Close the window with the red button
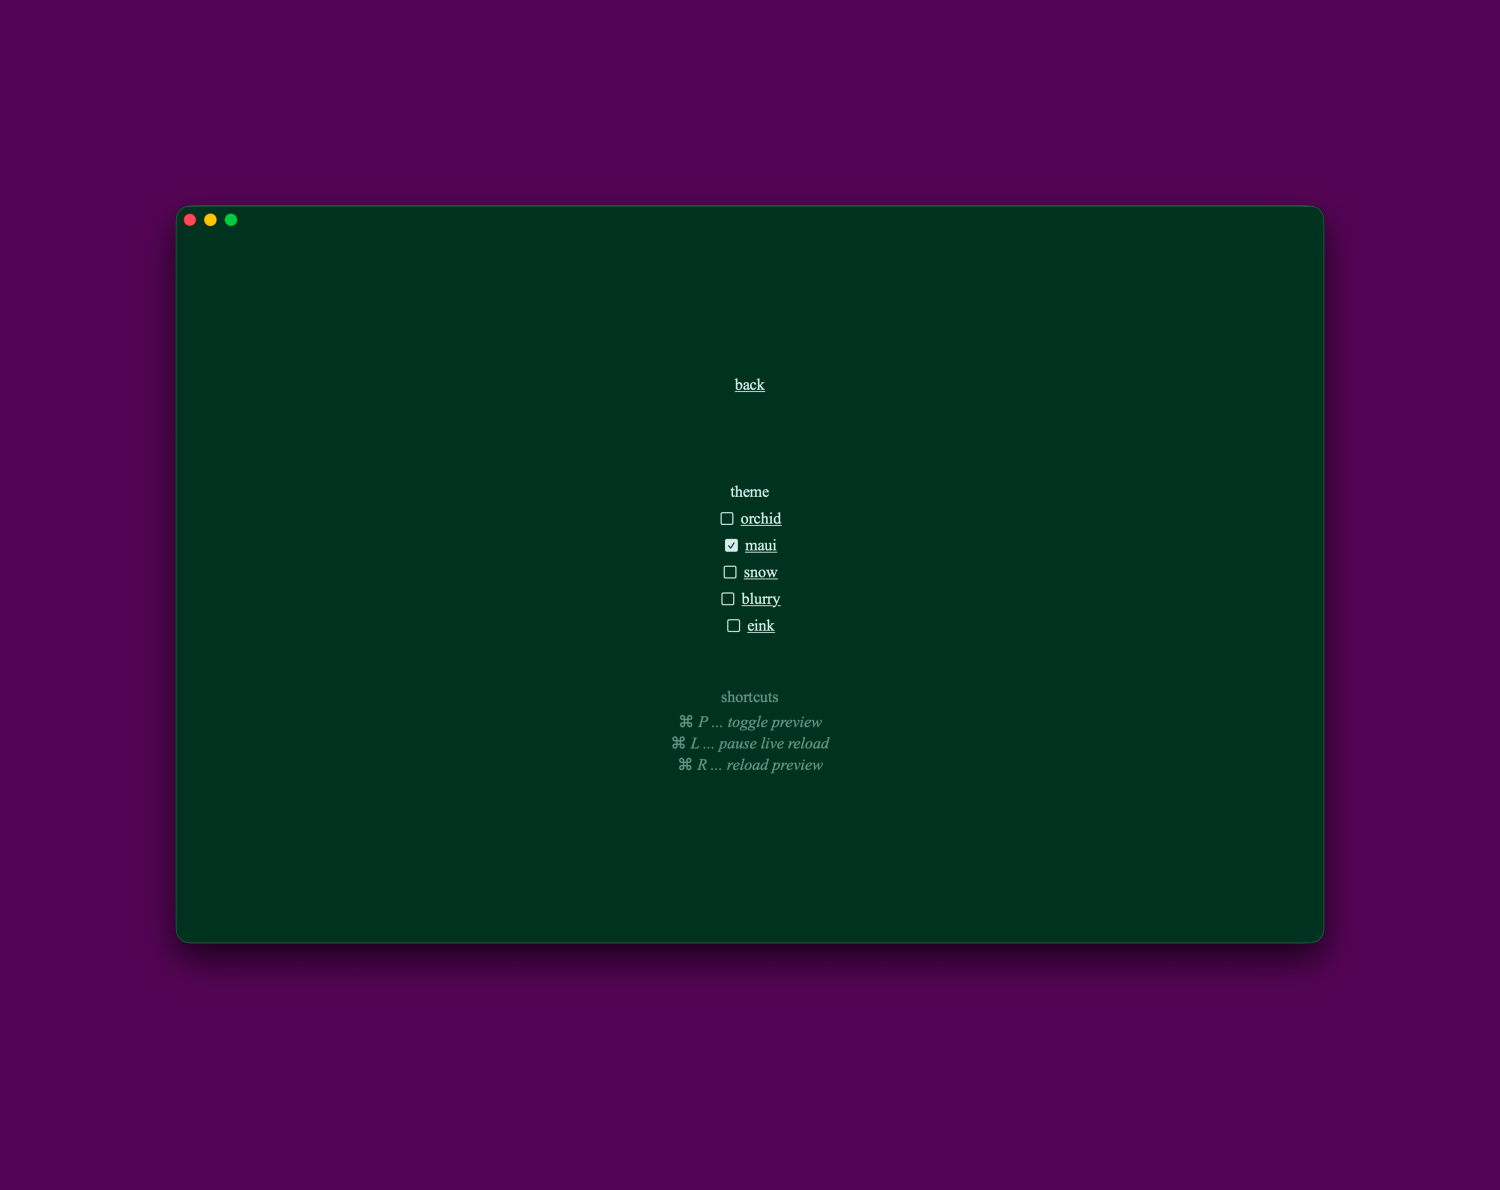Screen dimensions: 1500x1190 click(x=190, y=220)
